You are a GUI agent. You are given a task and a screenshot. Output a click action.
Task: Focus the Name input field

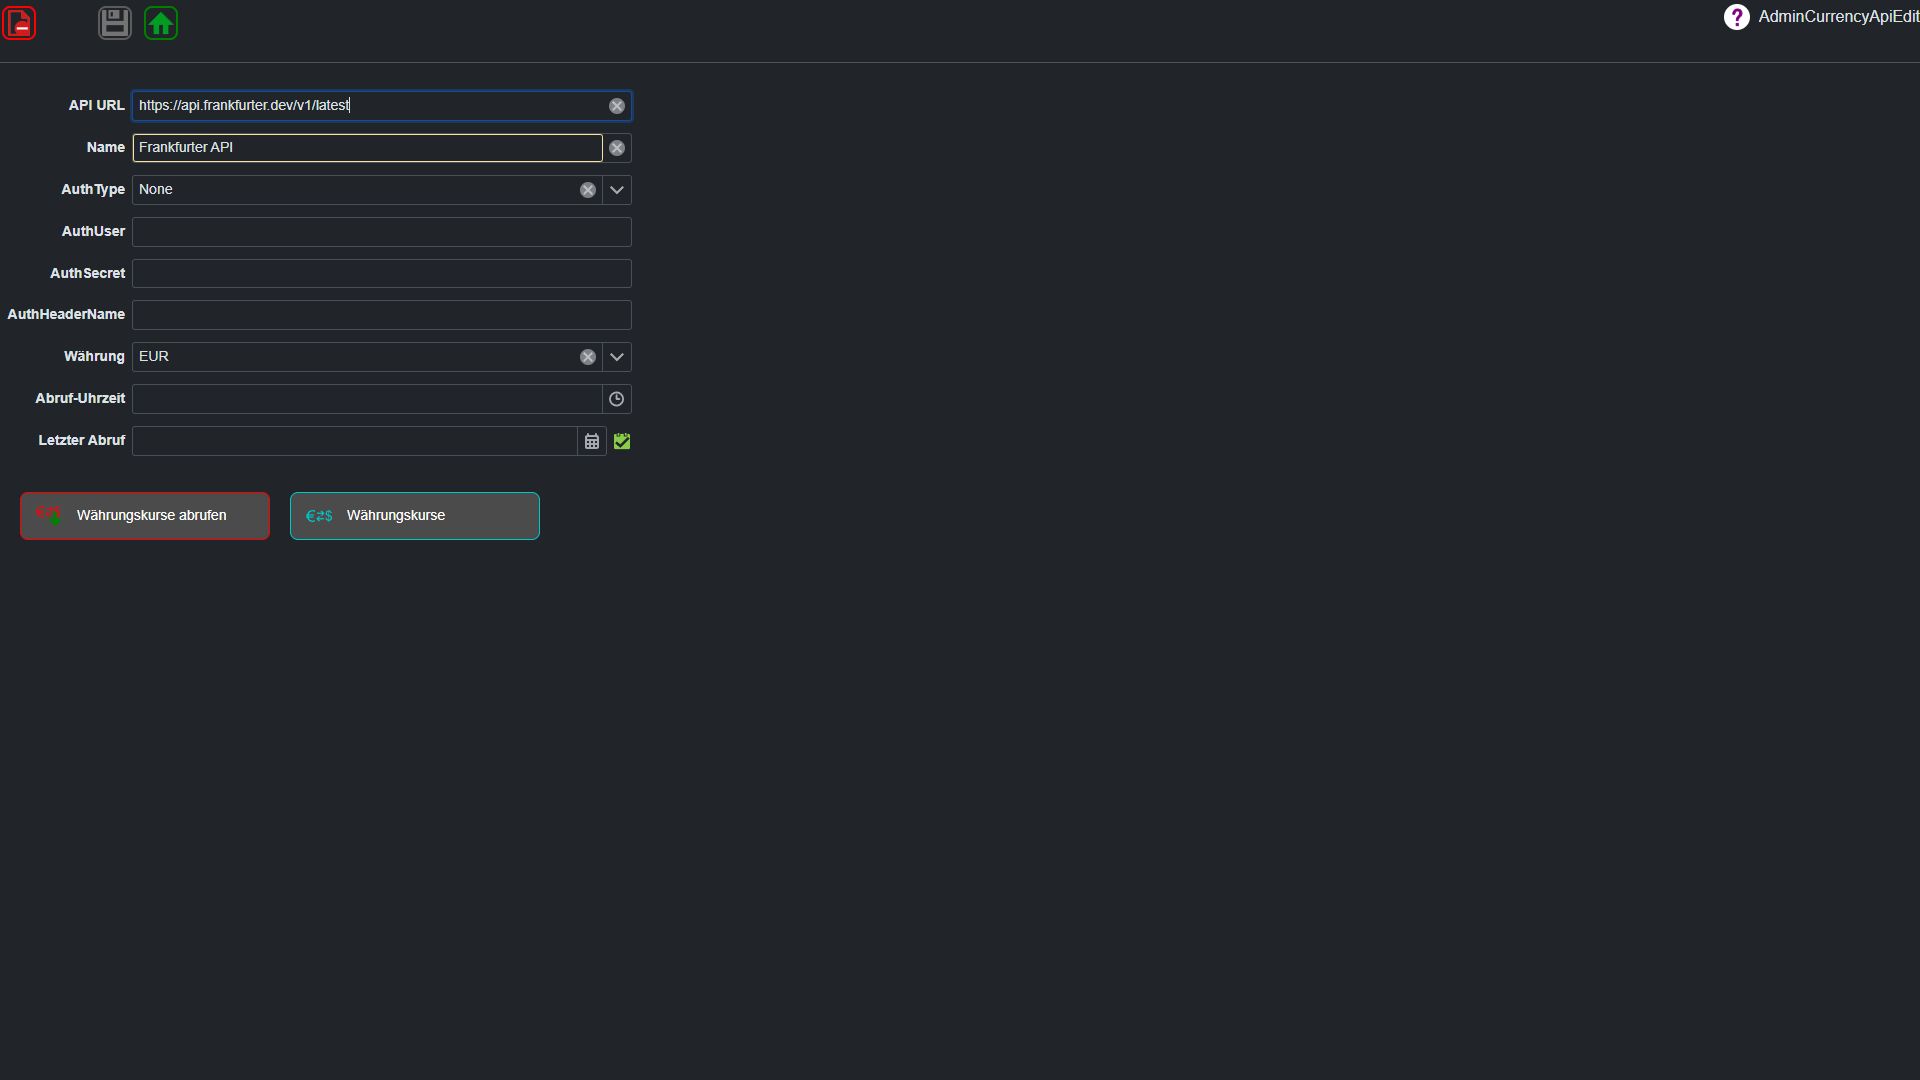367,148
